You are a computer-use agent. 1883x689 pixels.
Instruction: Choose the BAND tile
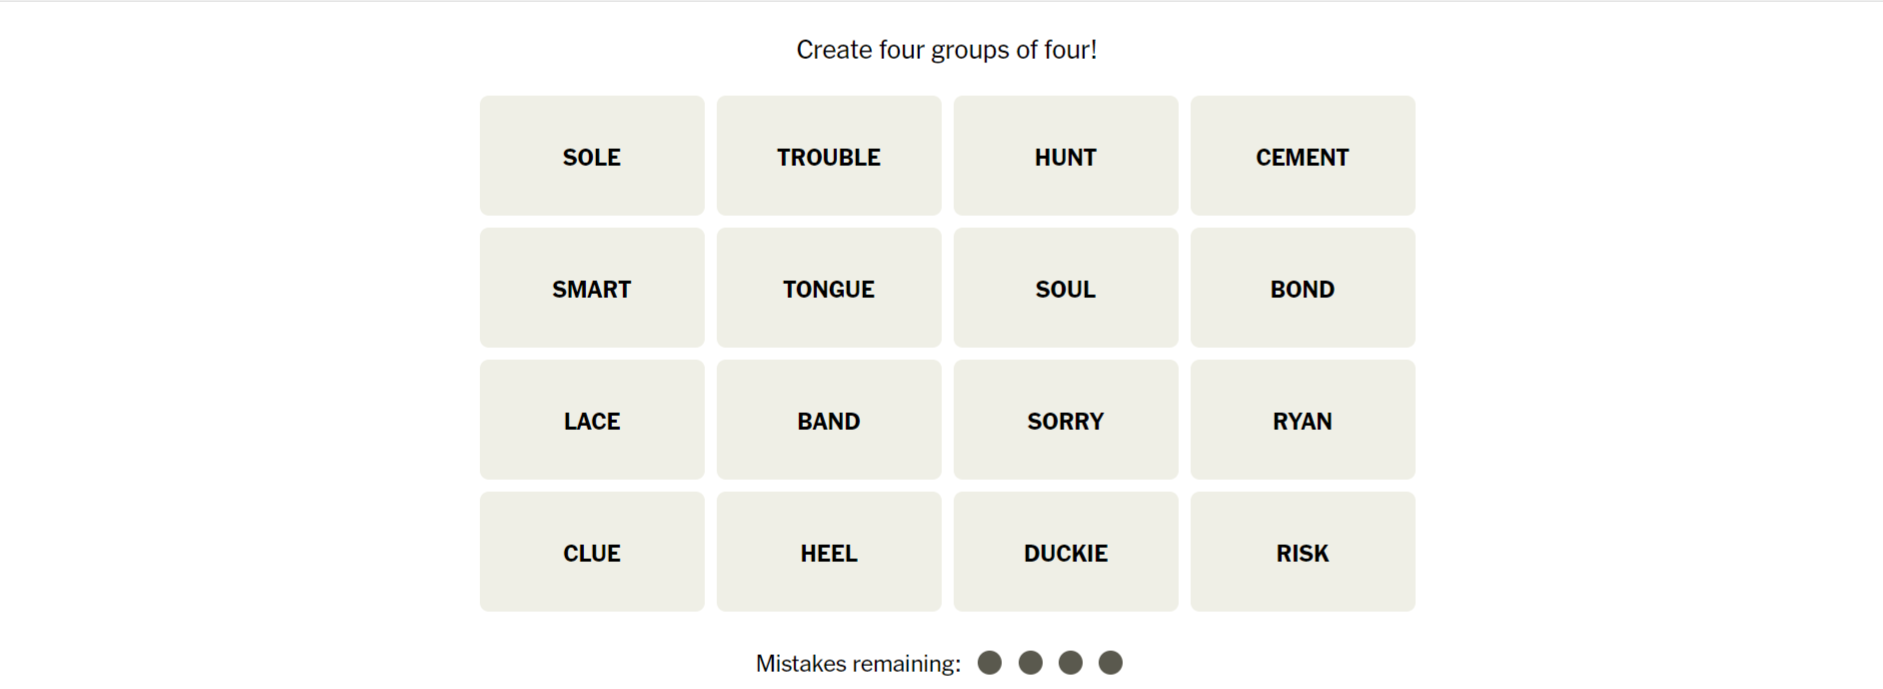click(829, 420)
